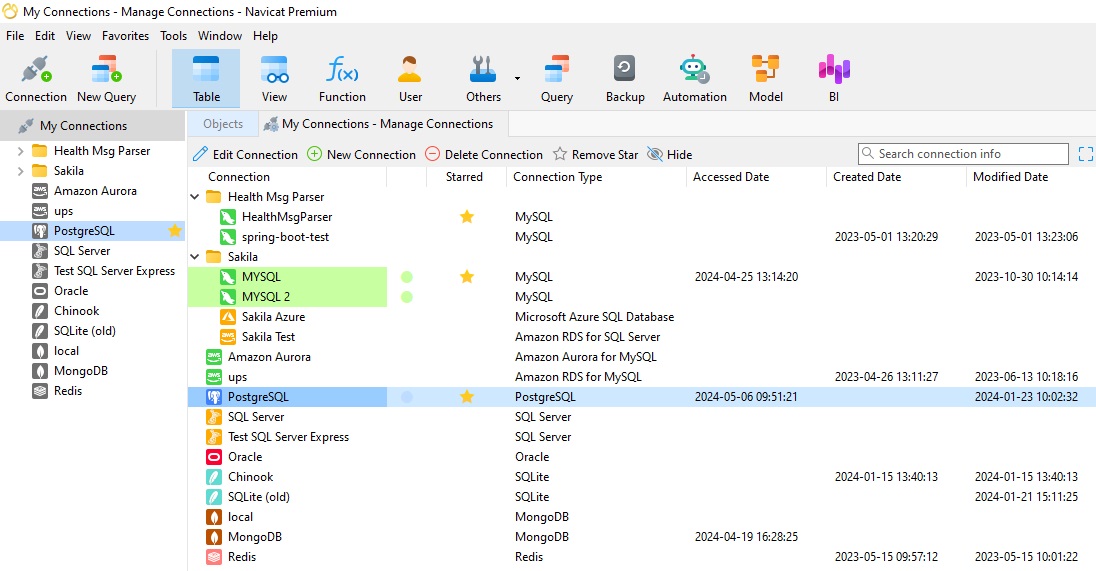
Task: Click the local MongoDB icon in list
Action: coord(213,517)
